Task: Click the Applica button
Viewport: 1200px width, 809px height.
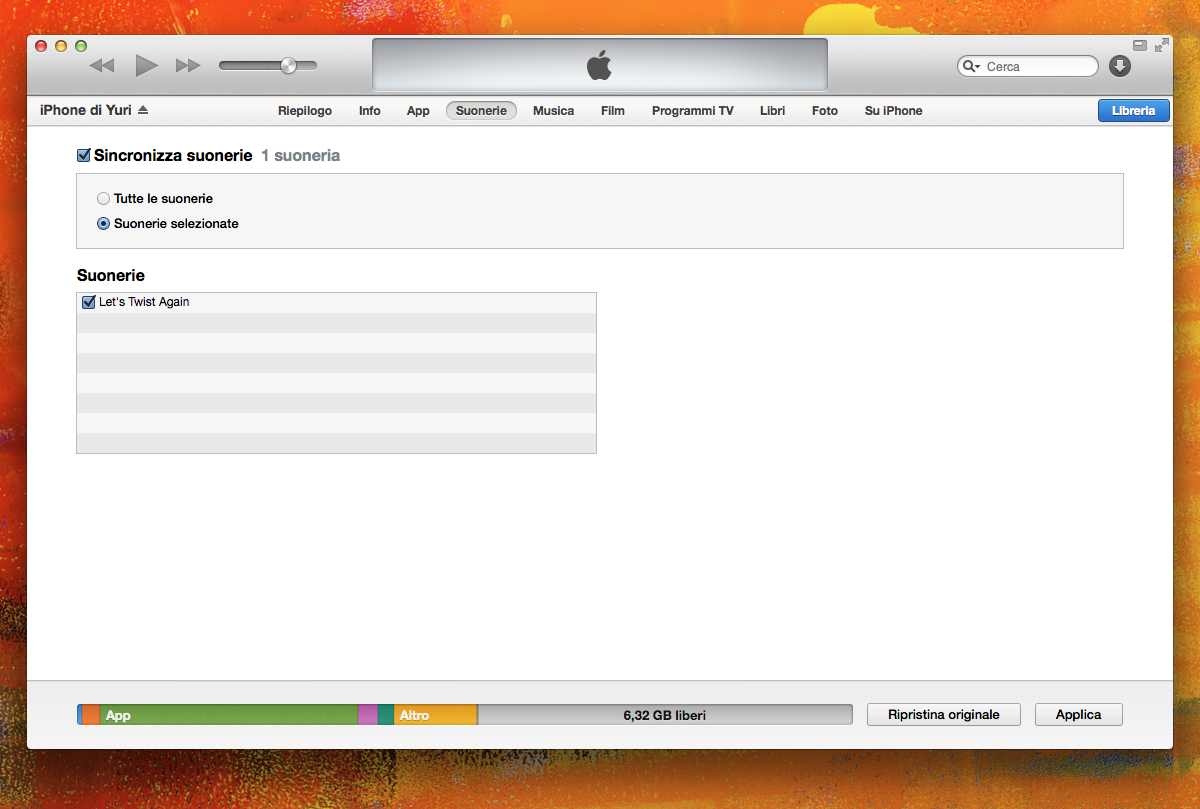Action: click(1079, 715)
